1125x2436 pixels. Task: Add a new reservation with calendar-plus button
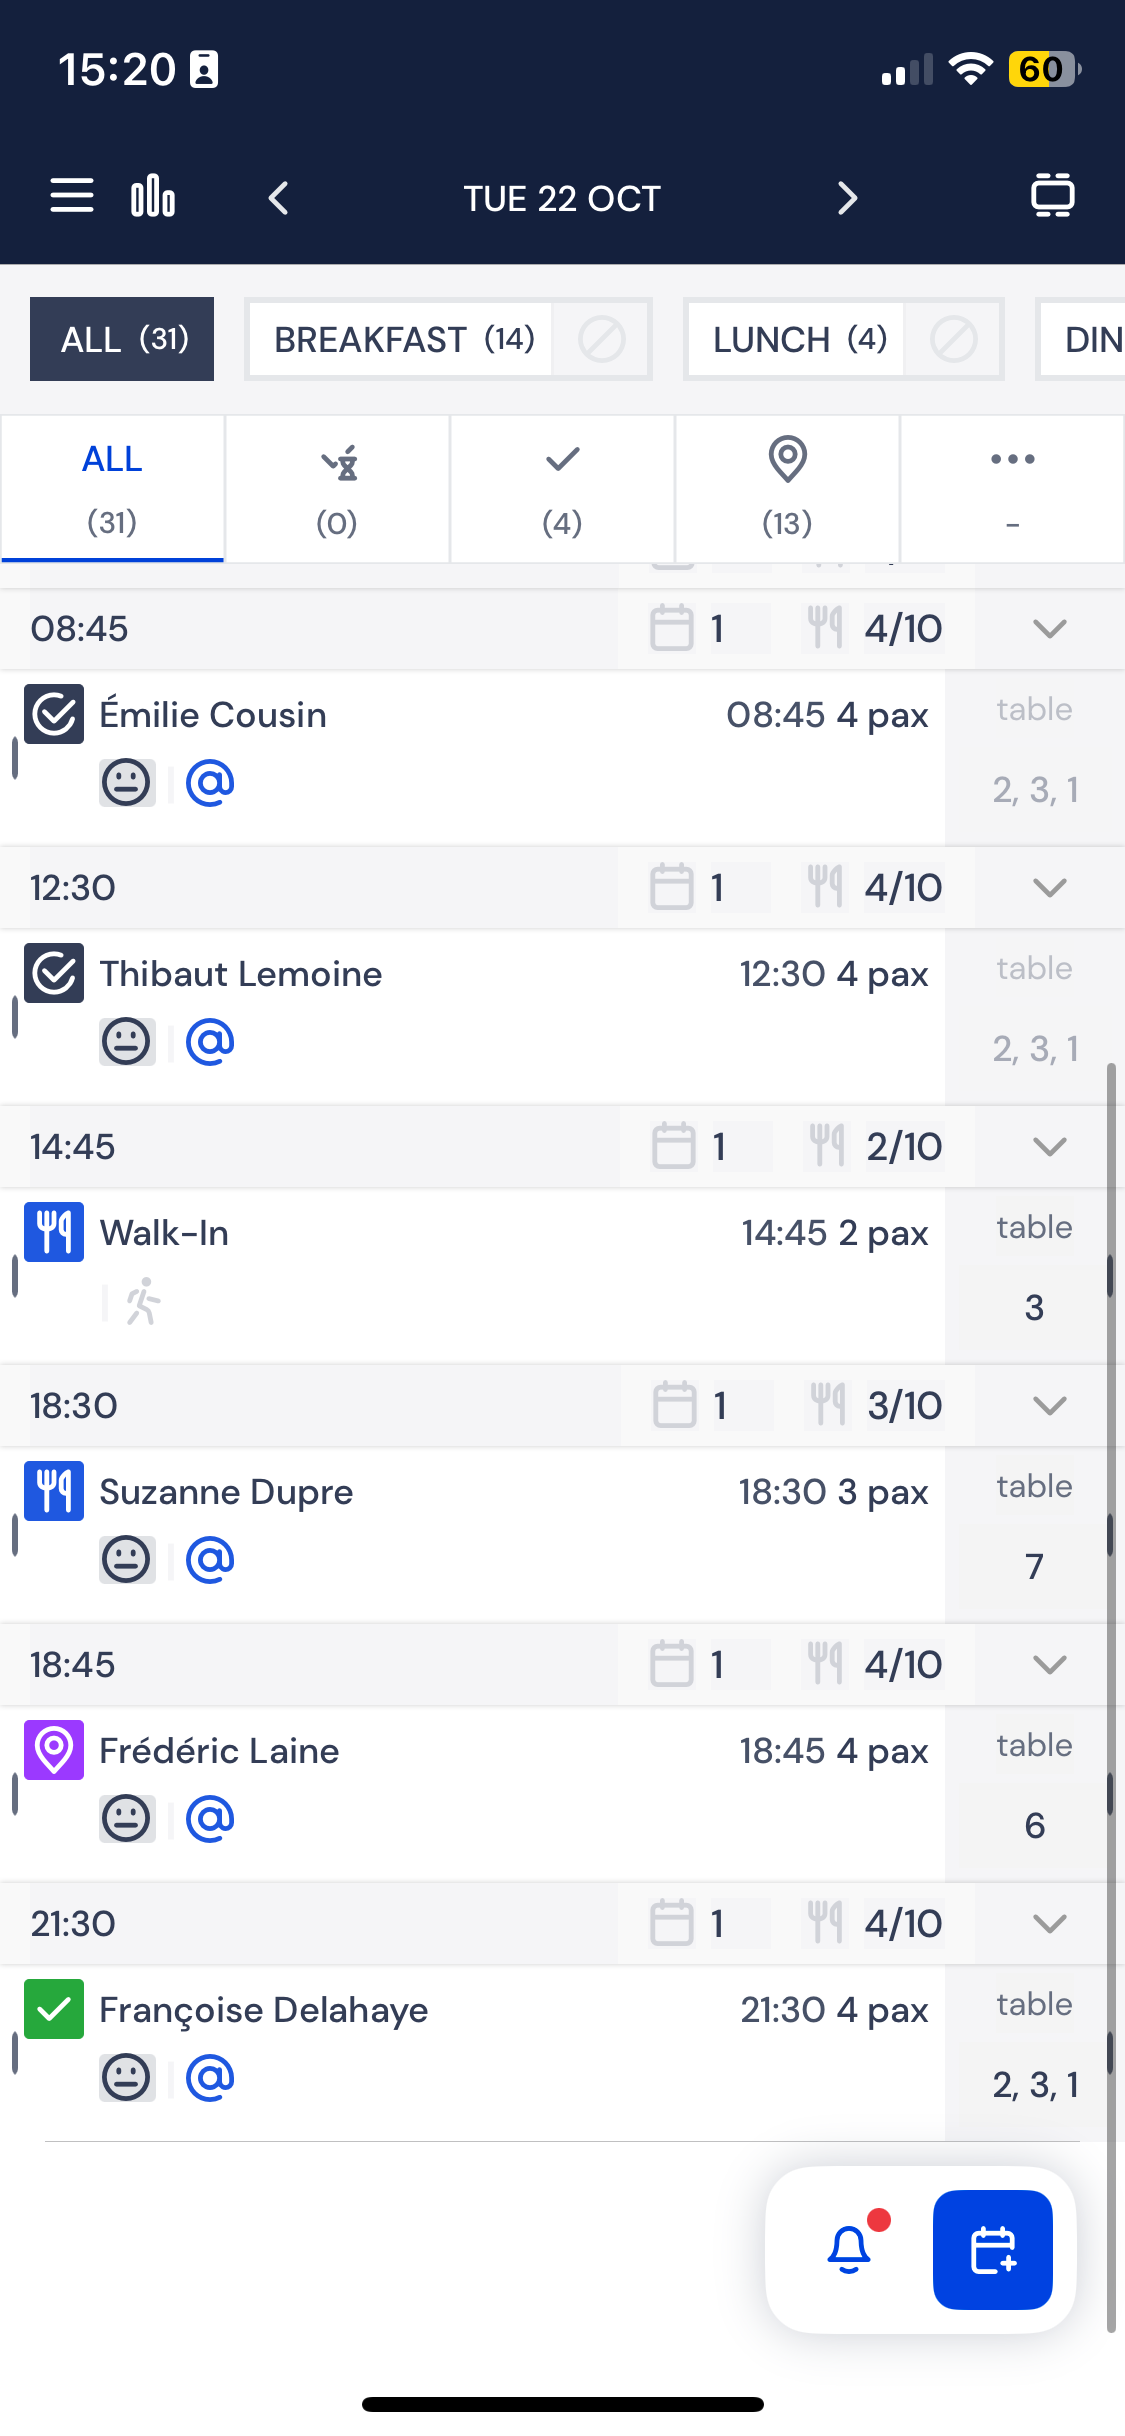point(992,2249)
